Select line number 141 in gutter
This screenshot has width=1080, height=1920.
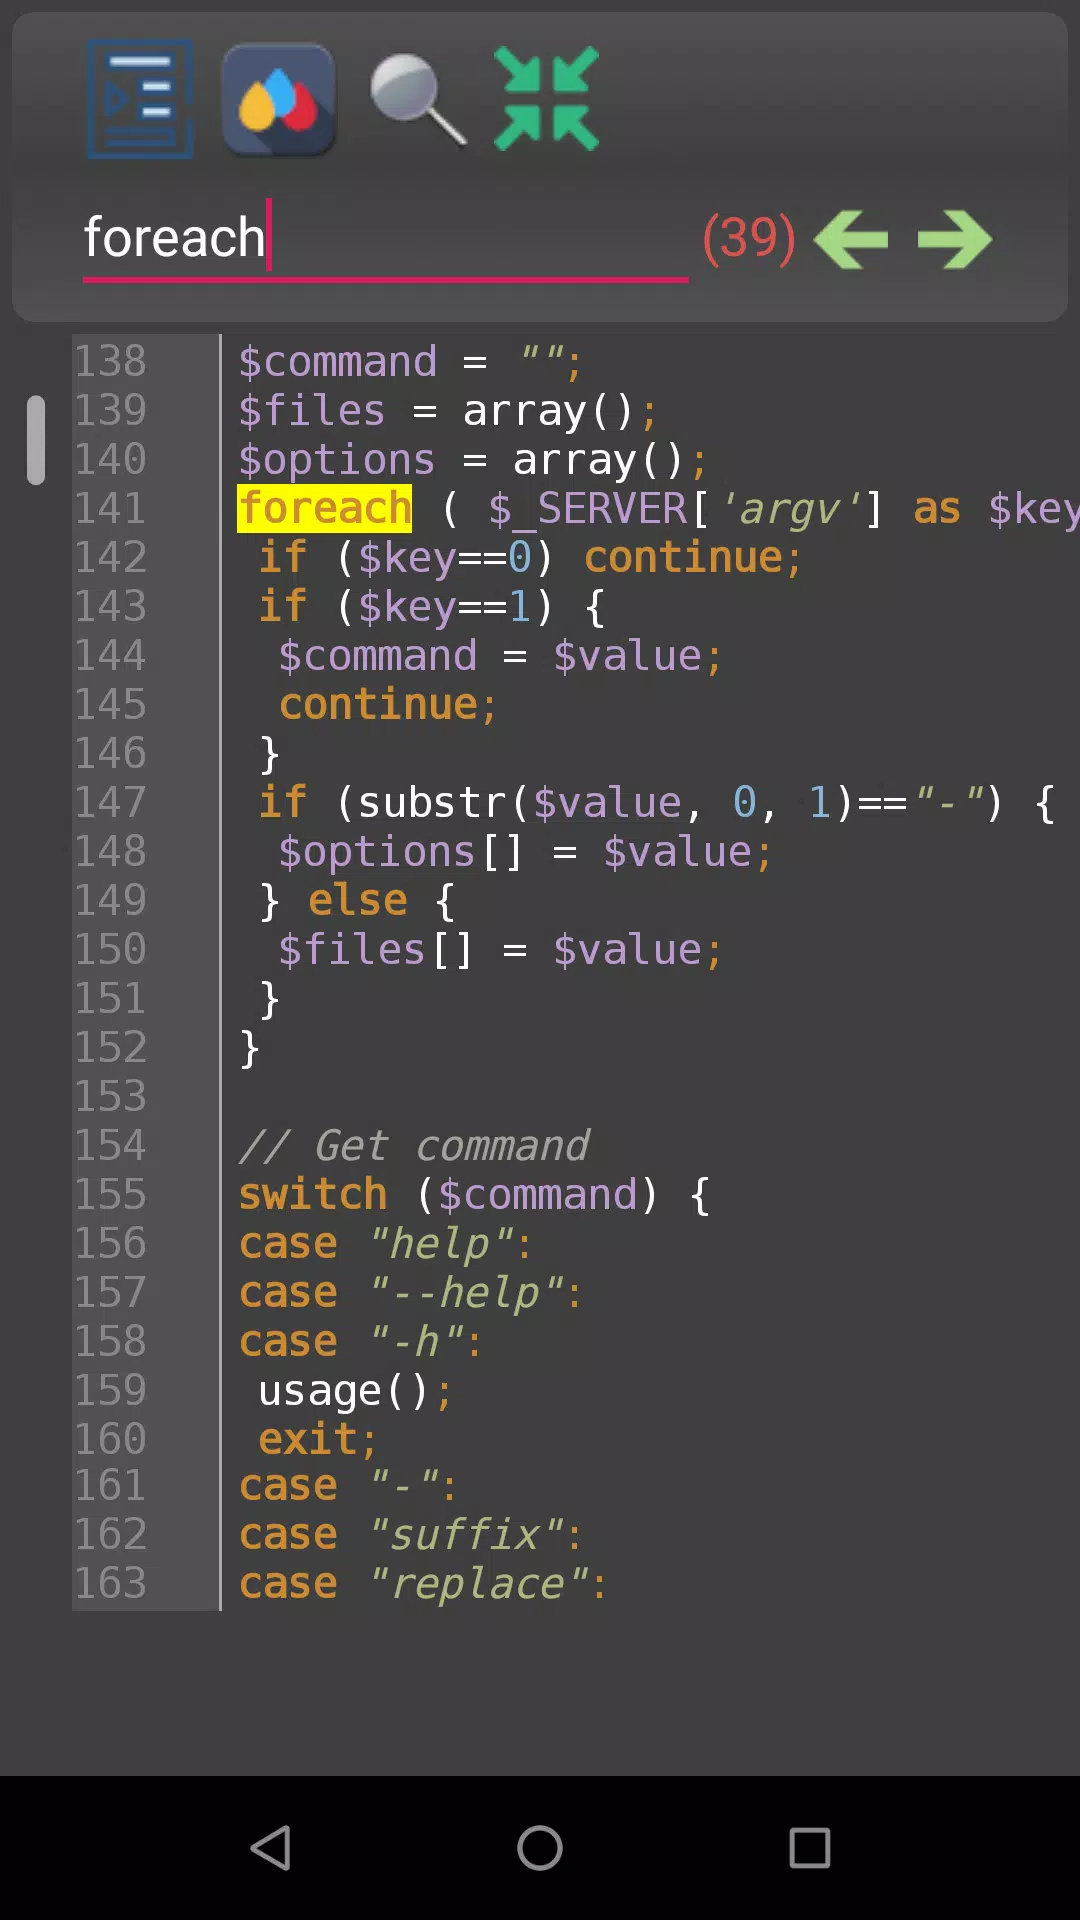pyautogui.click(x=111, y=508)
